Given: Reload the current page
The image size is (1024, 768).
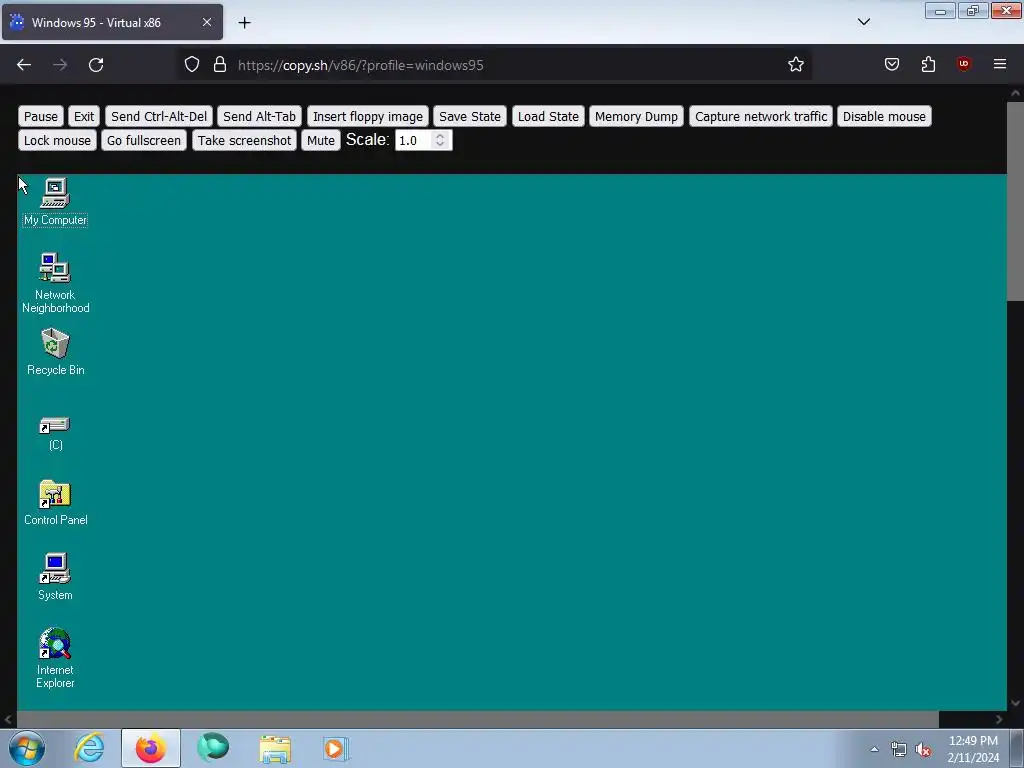Looking at the screenshot, I should pos(96,65).
